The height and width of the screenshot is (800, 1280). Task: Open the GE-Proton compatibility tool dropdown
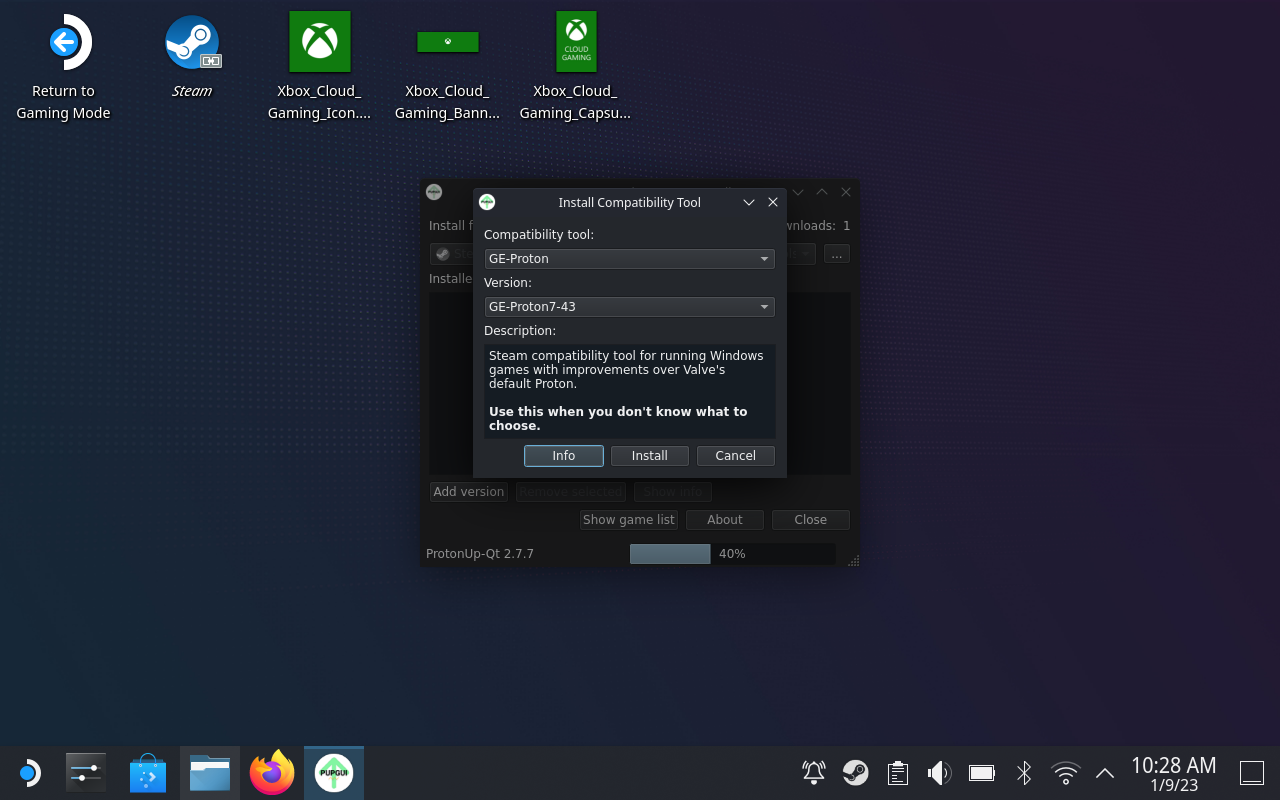[x=629, y=258]
